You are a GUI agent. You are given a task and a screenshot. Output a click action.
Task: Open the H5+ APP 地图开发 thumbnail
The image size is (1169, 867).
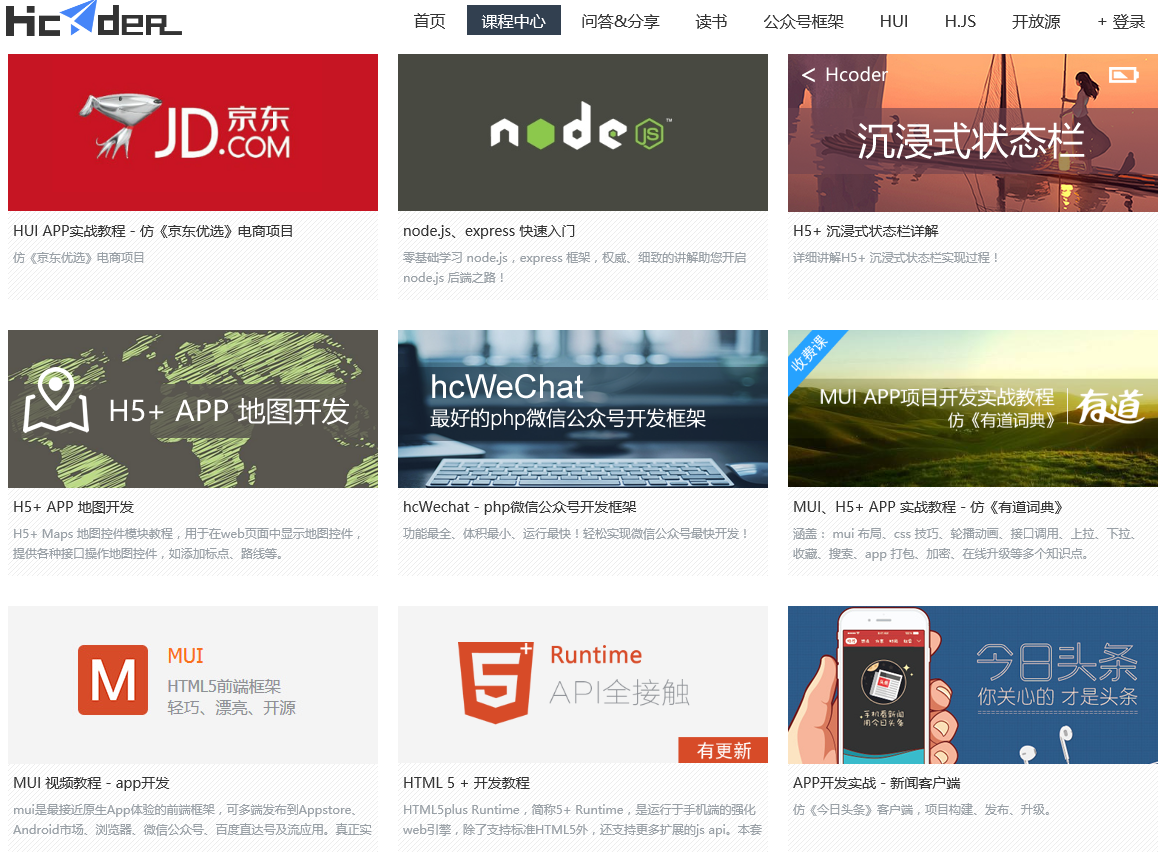[193, 409]
